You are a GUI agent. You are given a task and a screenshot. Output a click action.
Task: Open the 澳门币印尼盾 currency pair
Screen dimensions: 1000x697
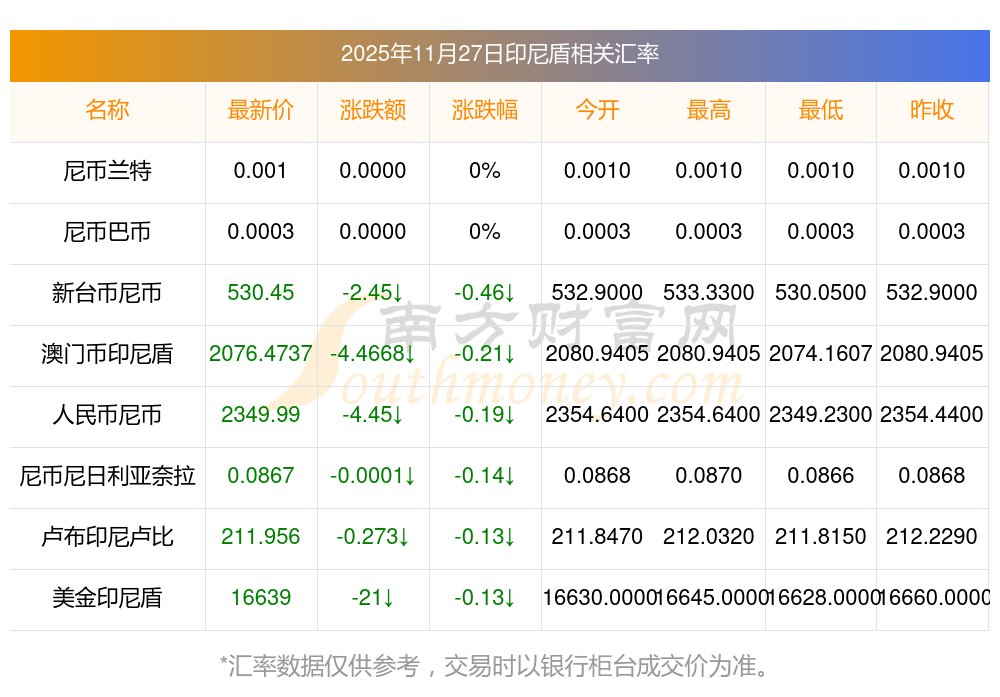pyautogui.click(x=107, y=354)
